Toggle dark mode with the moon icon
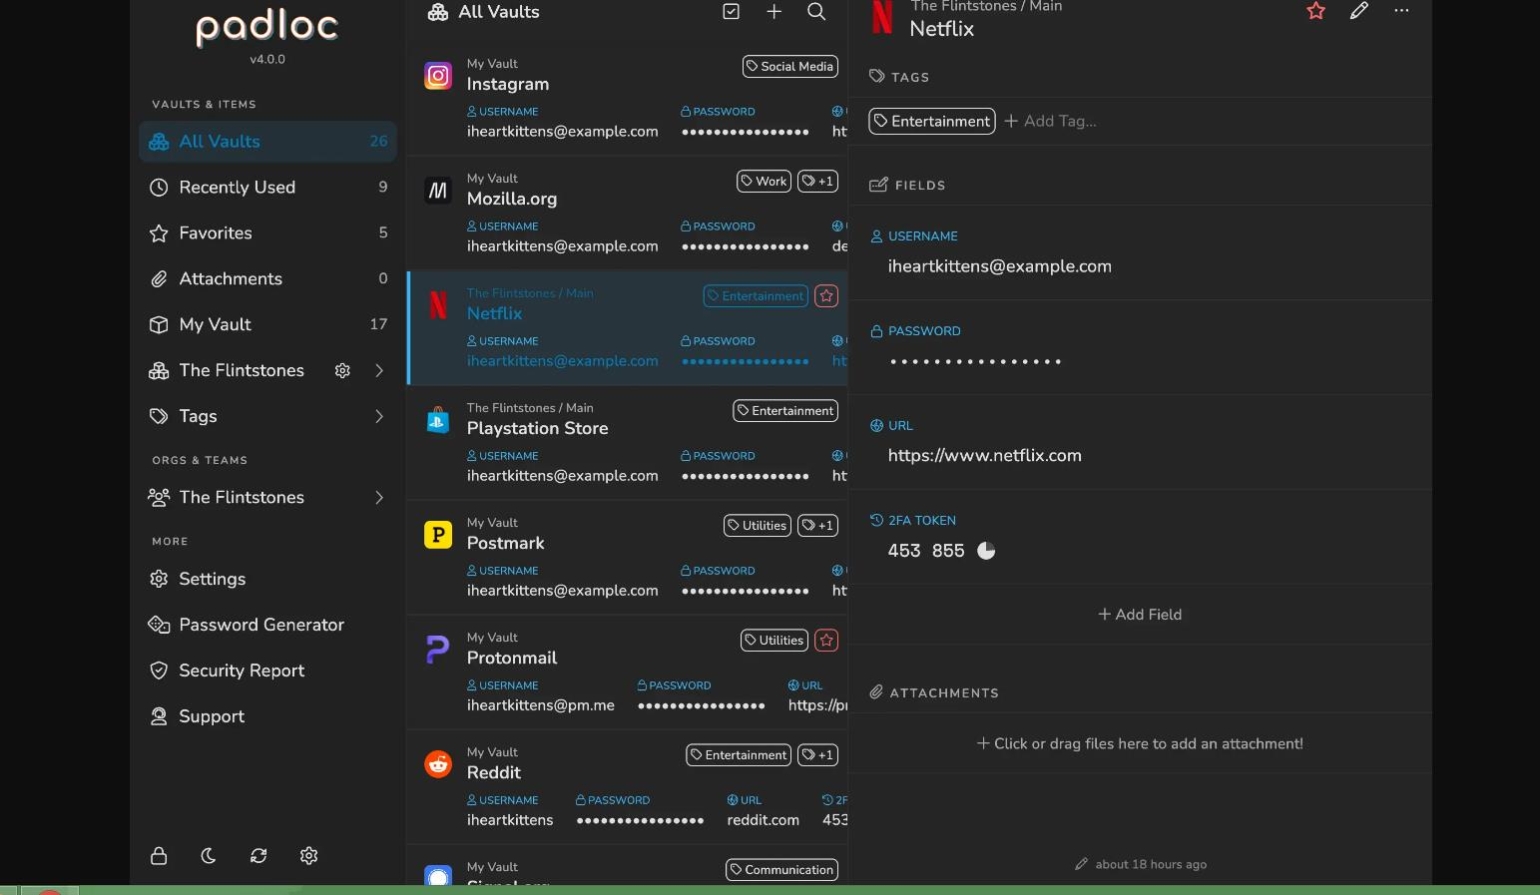 click(x=208, y=856)
